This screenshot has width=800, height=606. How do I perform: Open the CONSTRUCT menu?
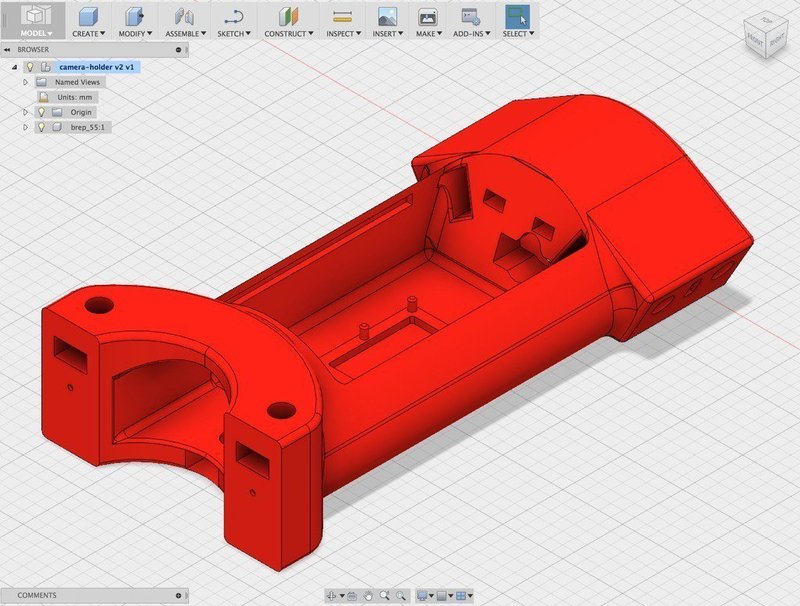289,34
